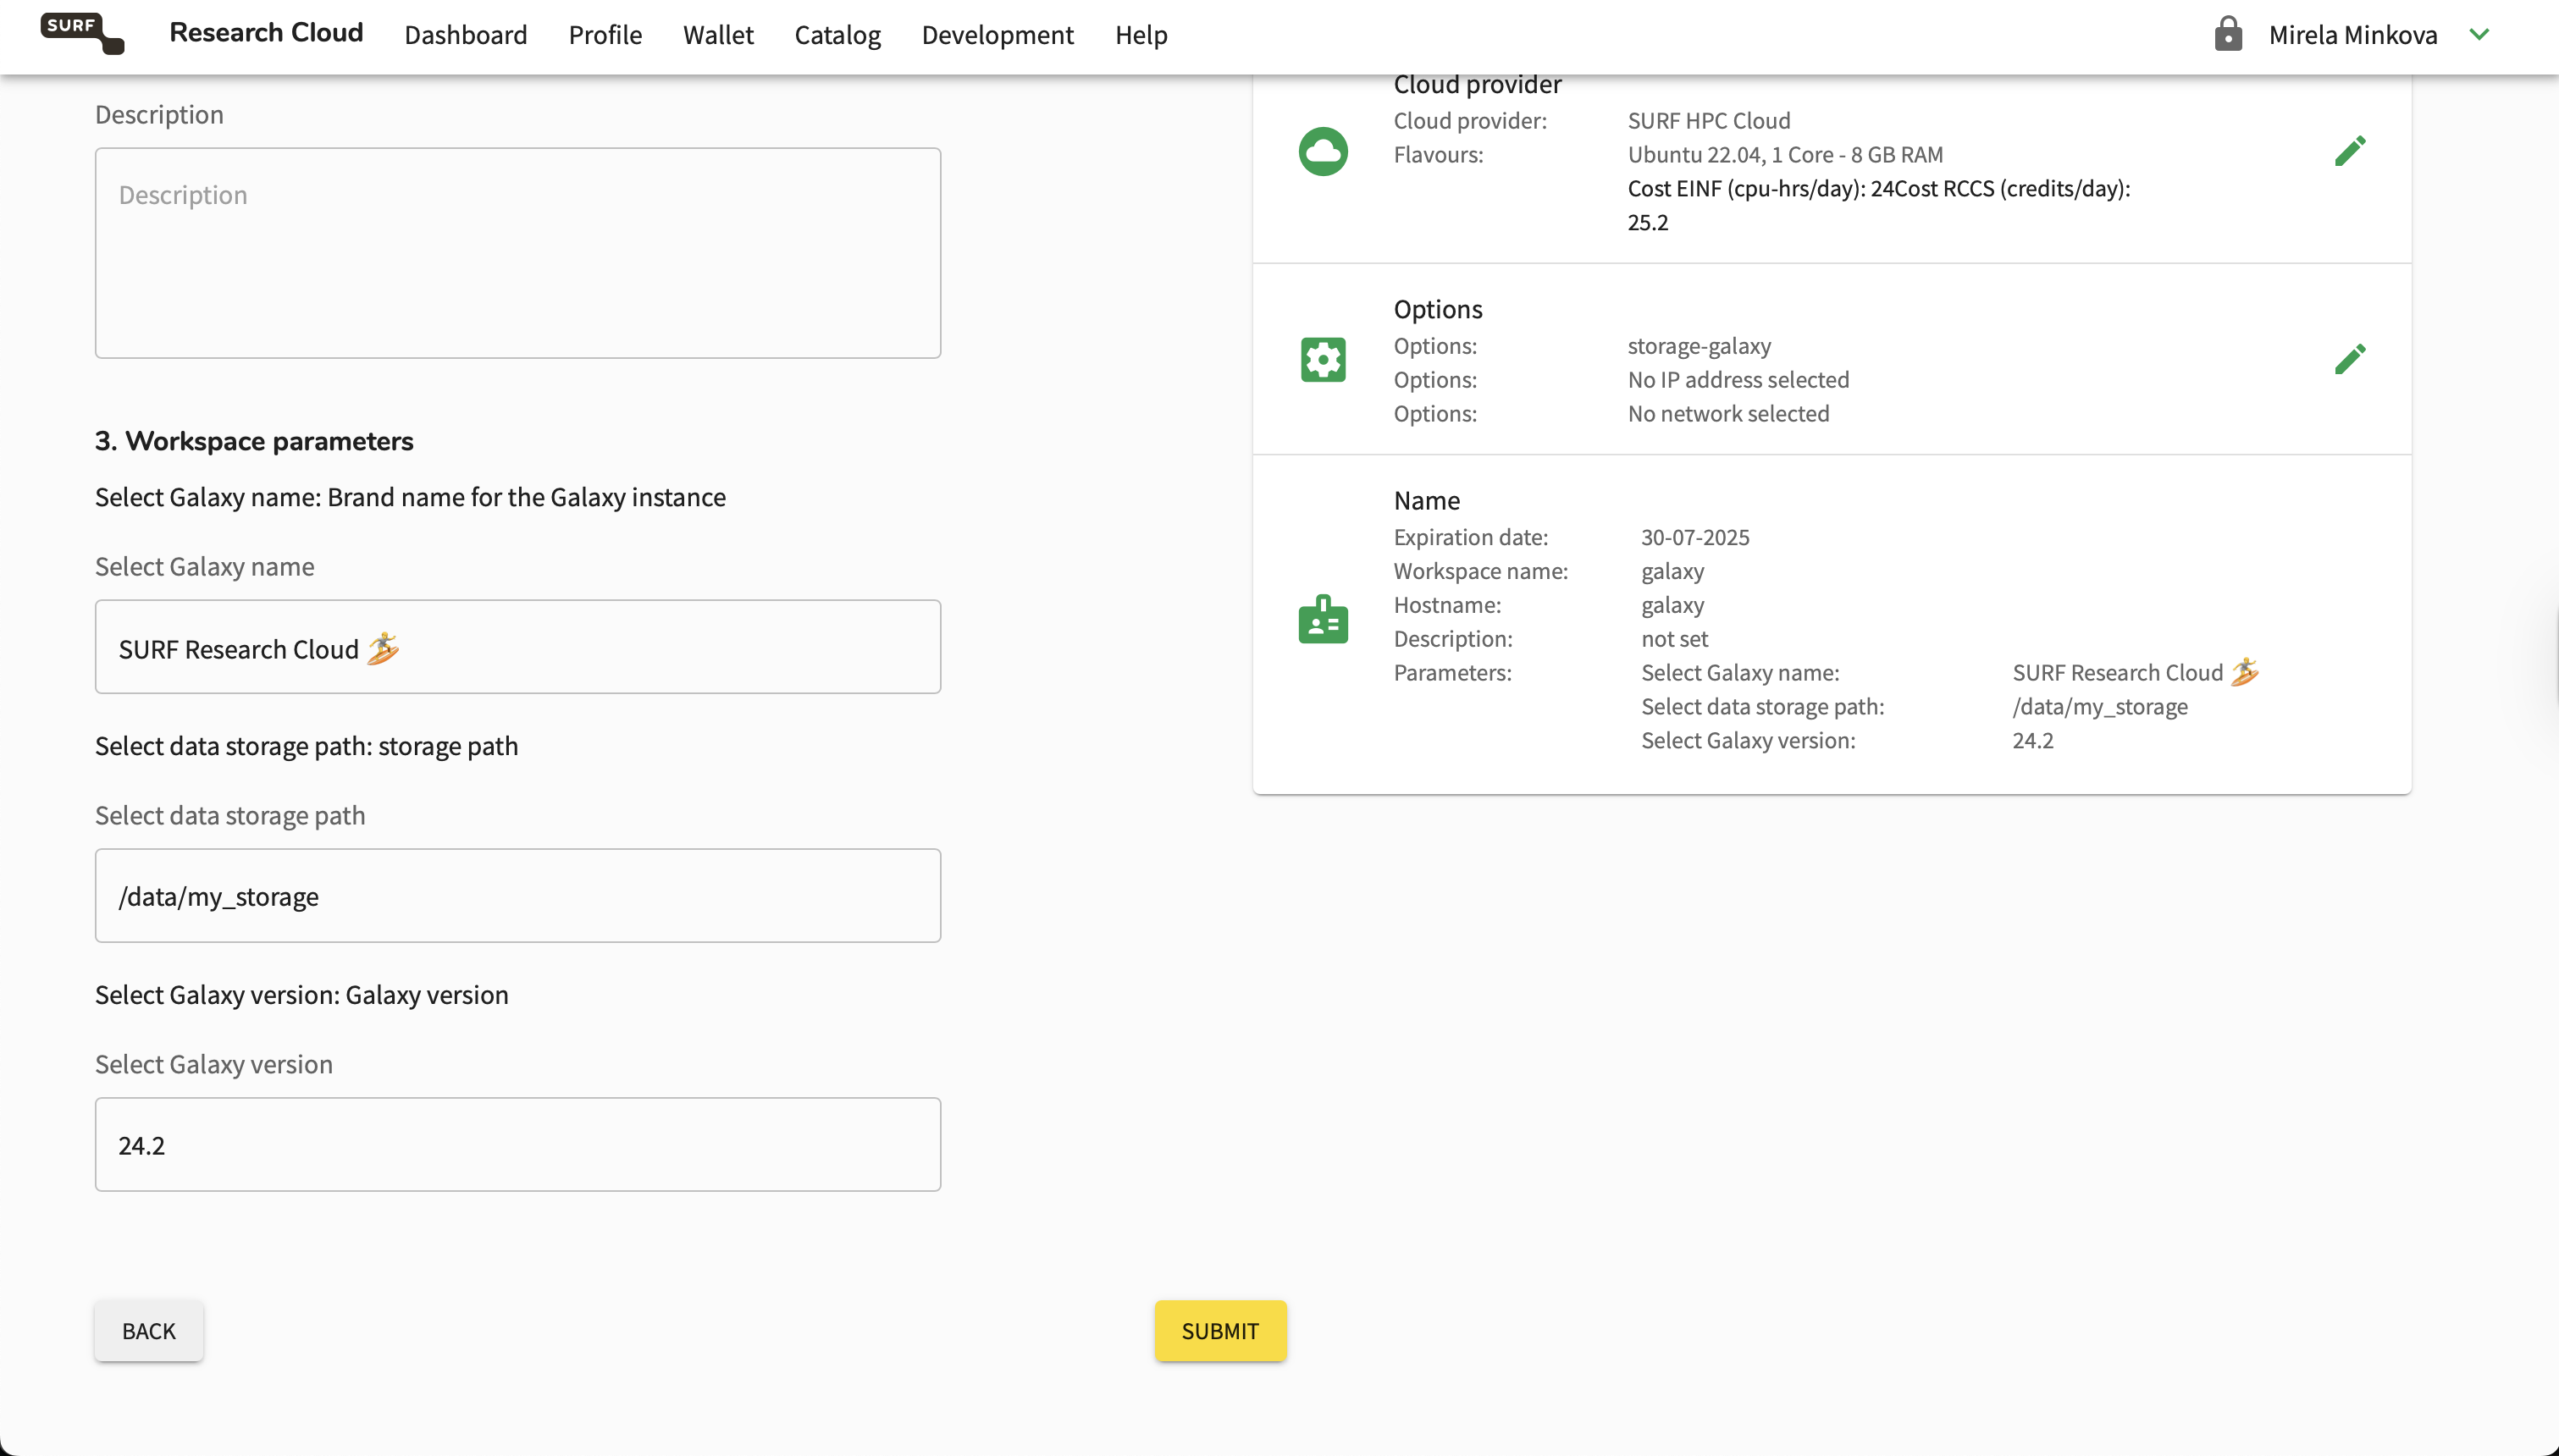Click the expiration date '30-07-2025'
This screenshot has height=1456, width=2559.
[1695, 537]
